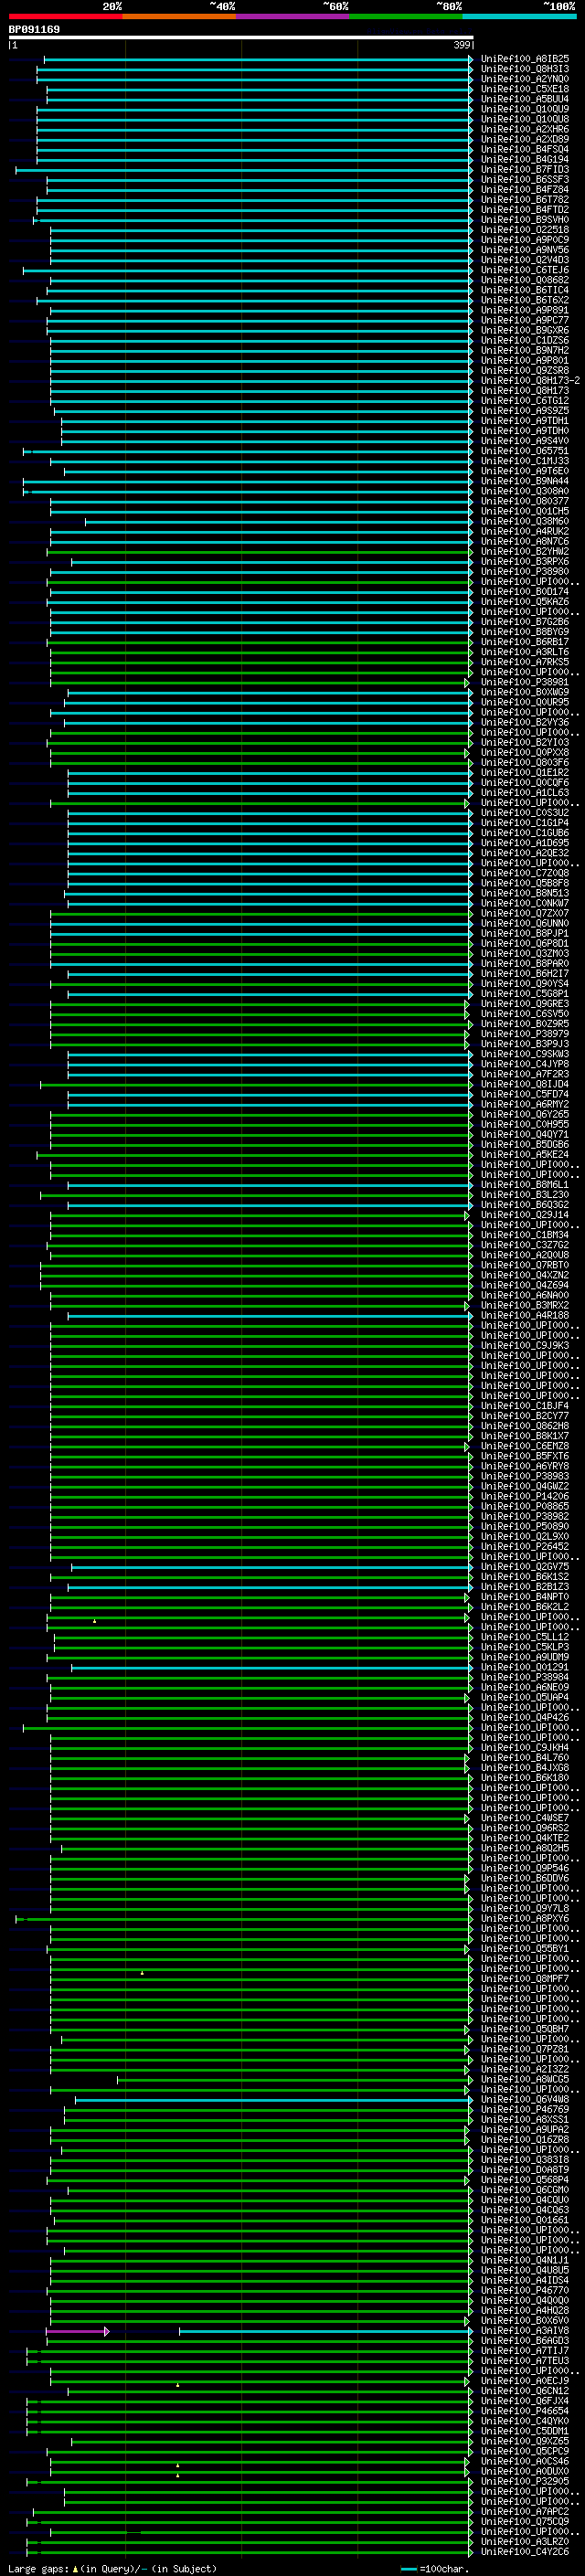
Task: Select the label UniRef100_Q10QU8
Action: (525, 119)
